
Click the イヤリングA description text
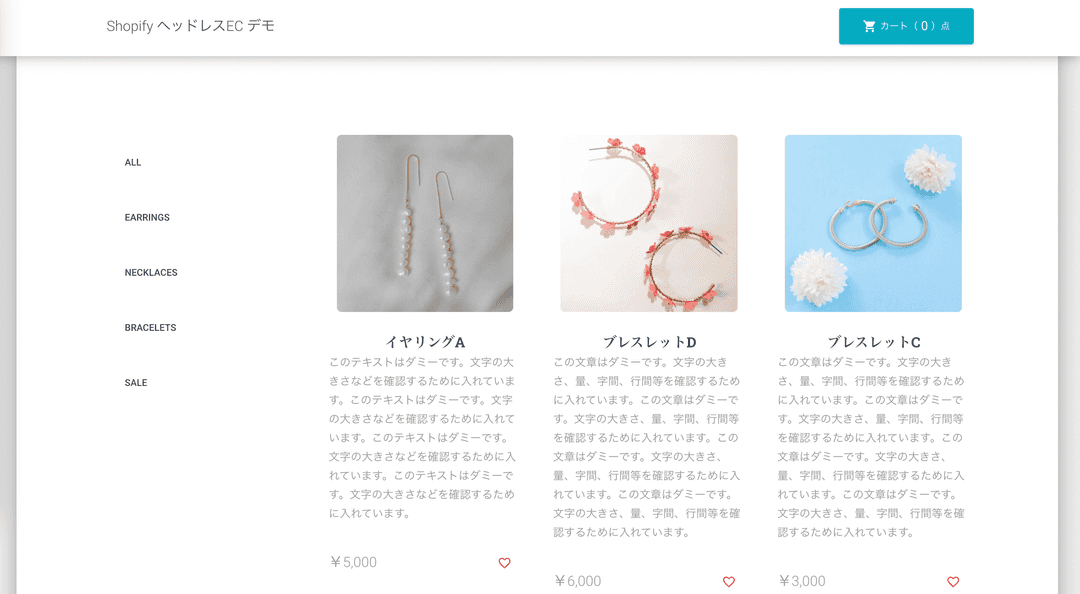(x=422, y=438)
